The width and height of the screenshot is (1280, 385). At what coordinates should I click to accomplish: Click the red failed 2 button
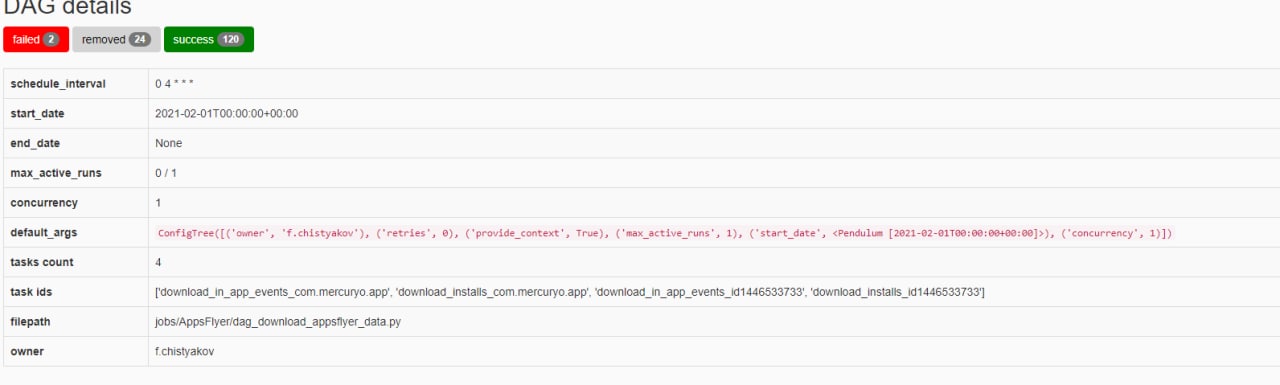tap(36, 40)
